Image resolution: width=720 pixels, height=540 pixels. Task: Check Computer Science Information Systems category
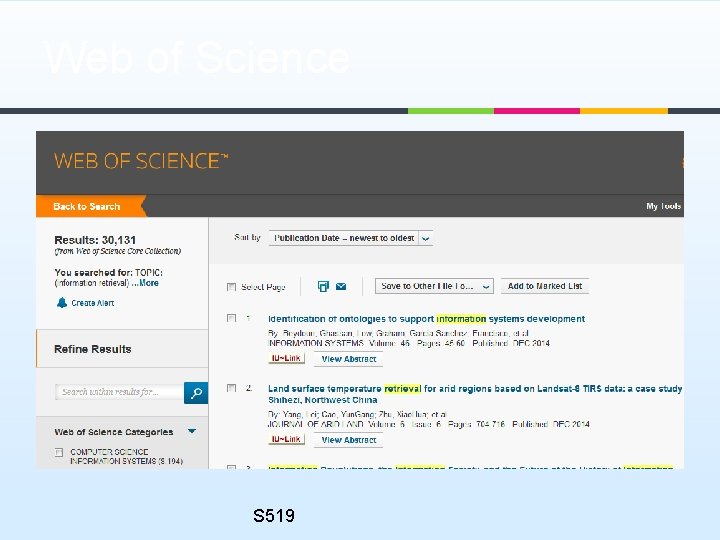point(59,452)
